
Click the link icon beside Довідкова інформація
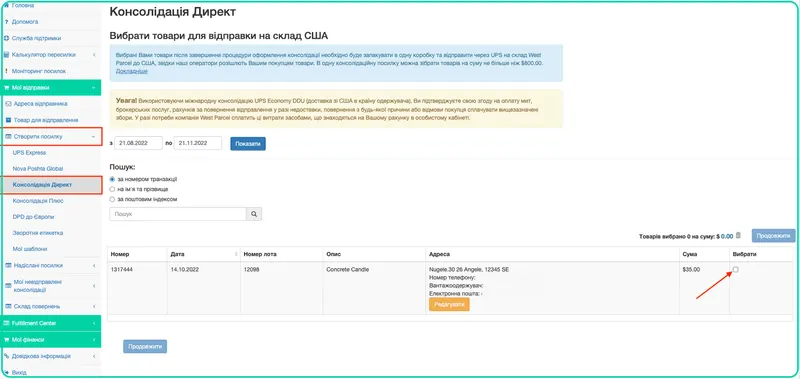tap(6, 356)
